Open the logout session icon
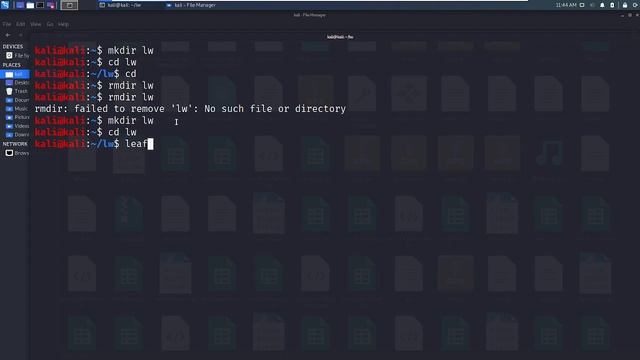 (x=636, y=5)
